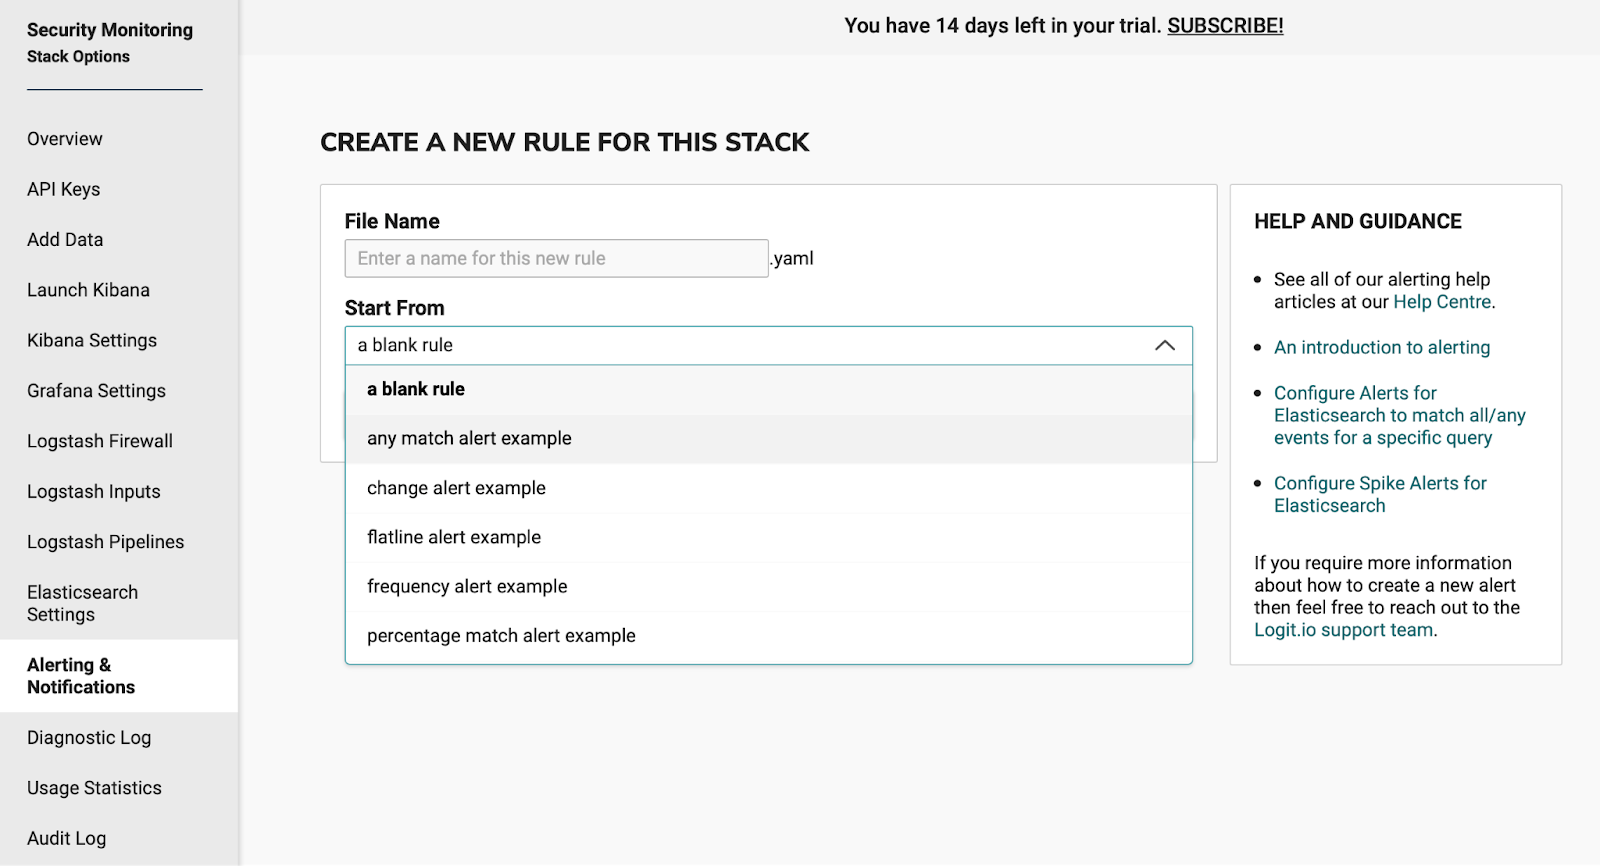This screenshot has height=866, width=1600.
Task: Type in the File Name input field
Action: [x=556, y=258]
